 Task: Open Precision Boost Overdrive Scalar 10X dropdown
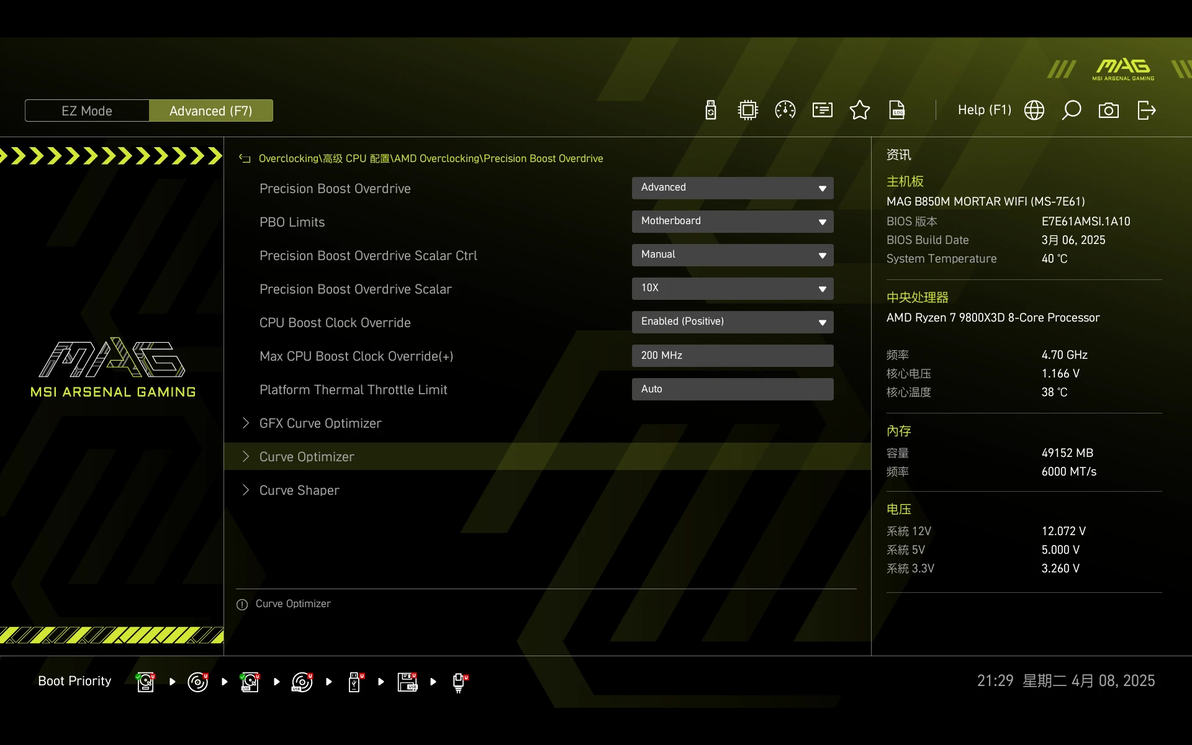(732, 288)
